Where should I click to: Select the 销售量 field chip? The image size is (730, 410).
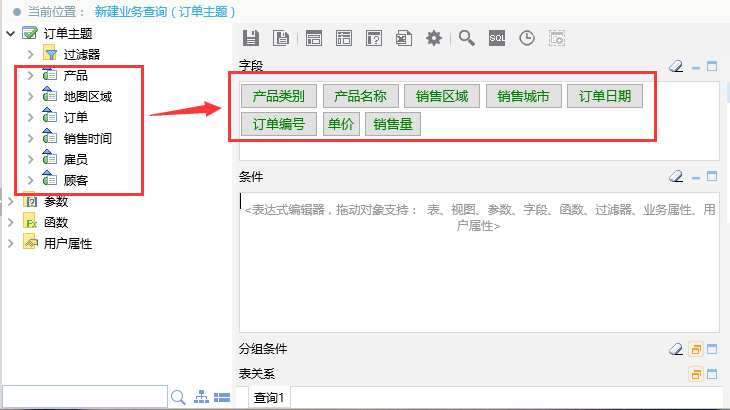(393, 124)
